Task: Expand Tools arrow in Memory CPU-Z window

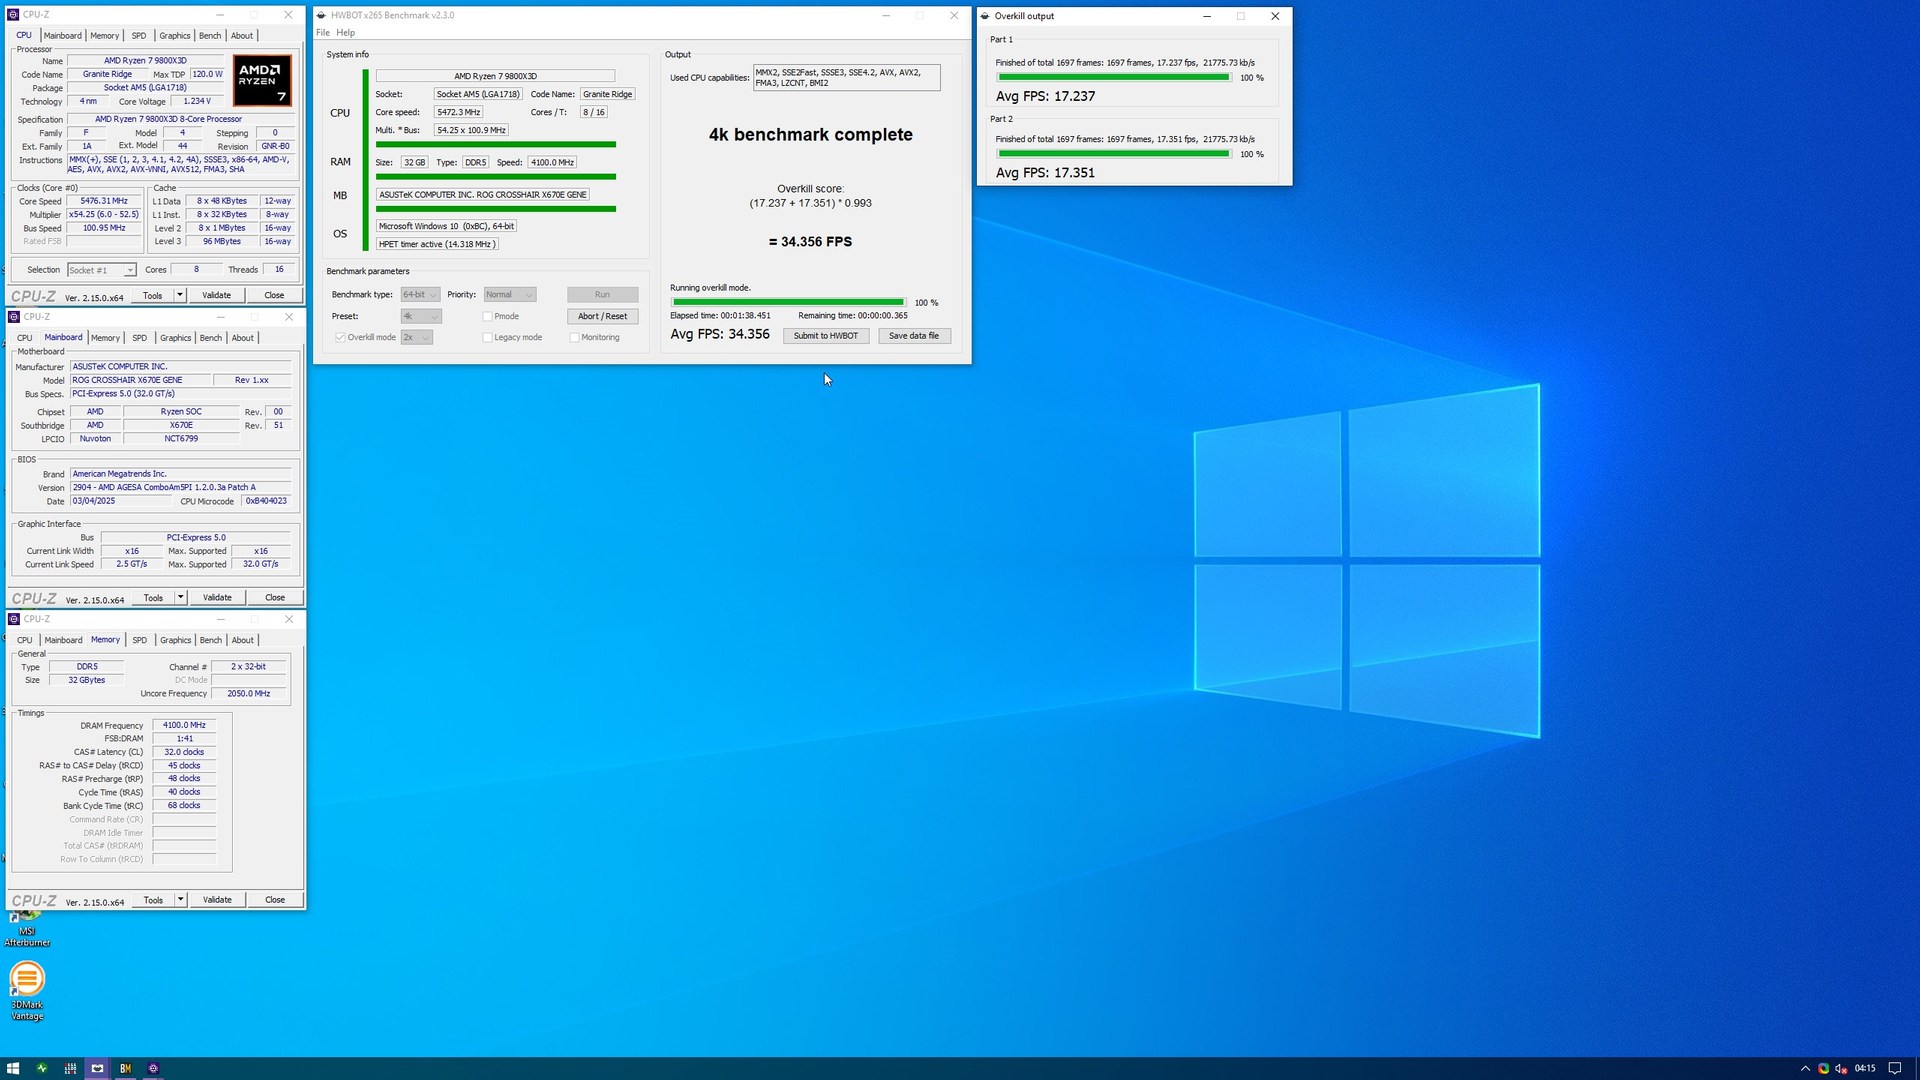Action: [x=180, y=900]
